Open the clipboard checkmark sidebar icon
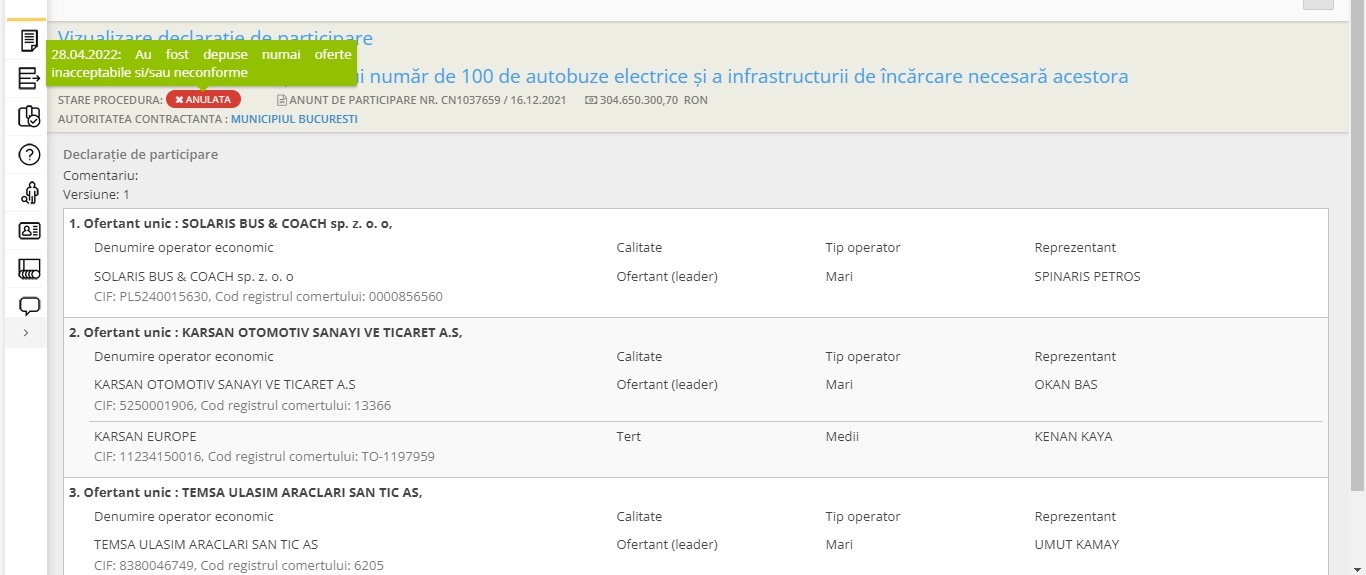Viewport: 1366px width, 575px height. tap(30, 116)
